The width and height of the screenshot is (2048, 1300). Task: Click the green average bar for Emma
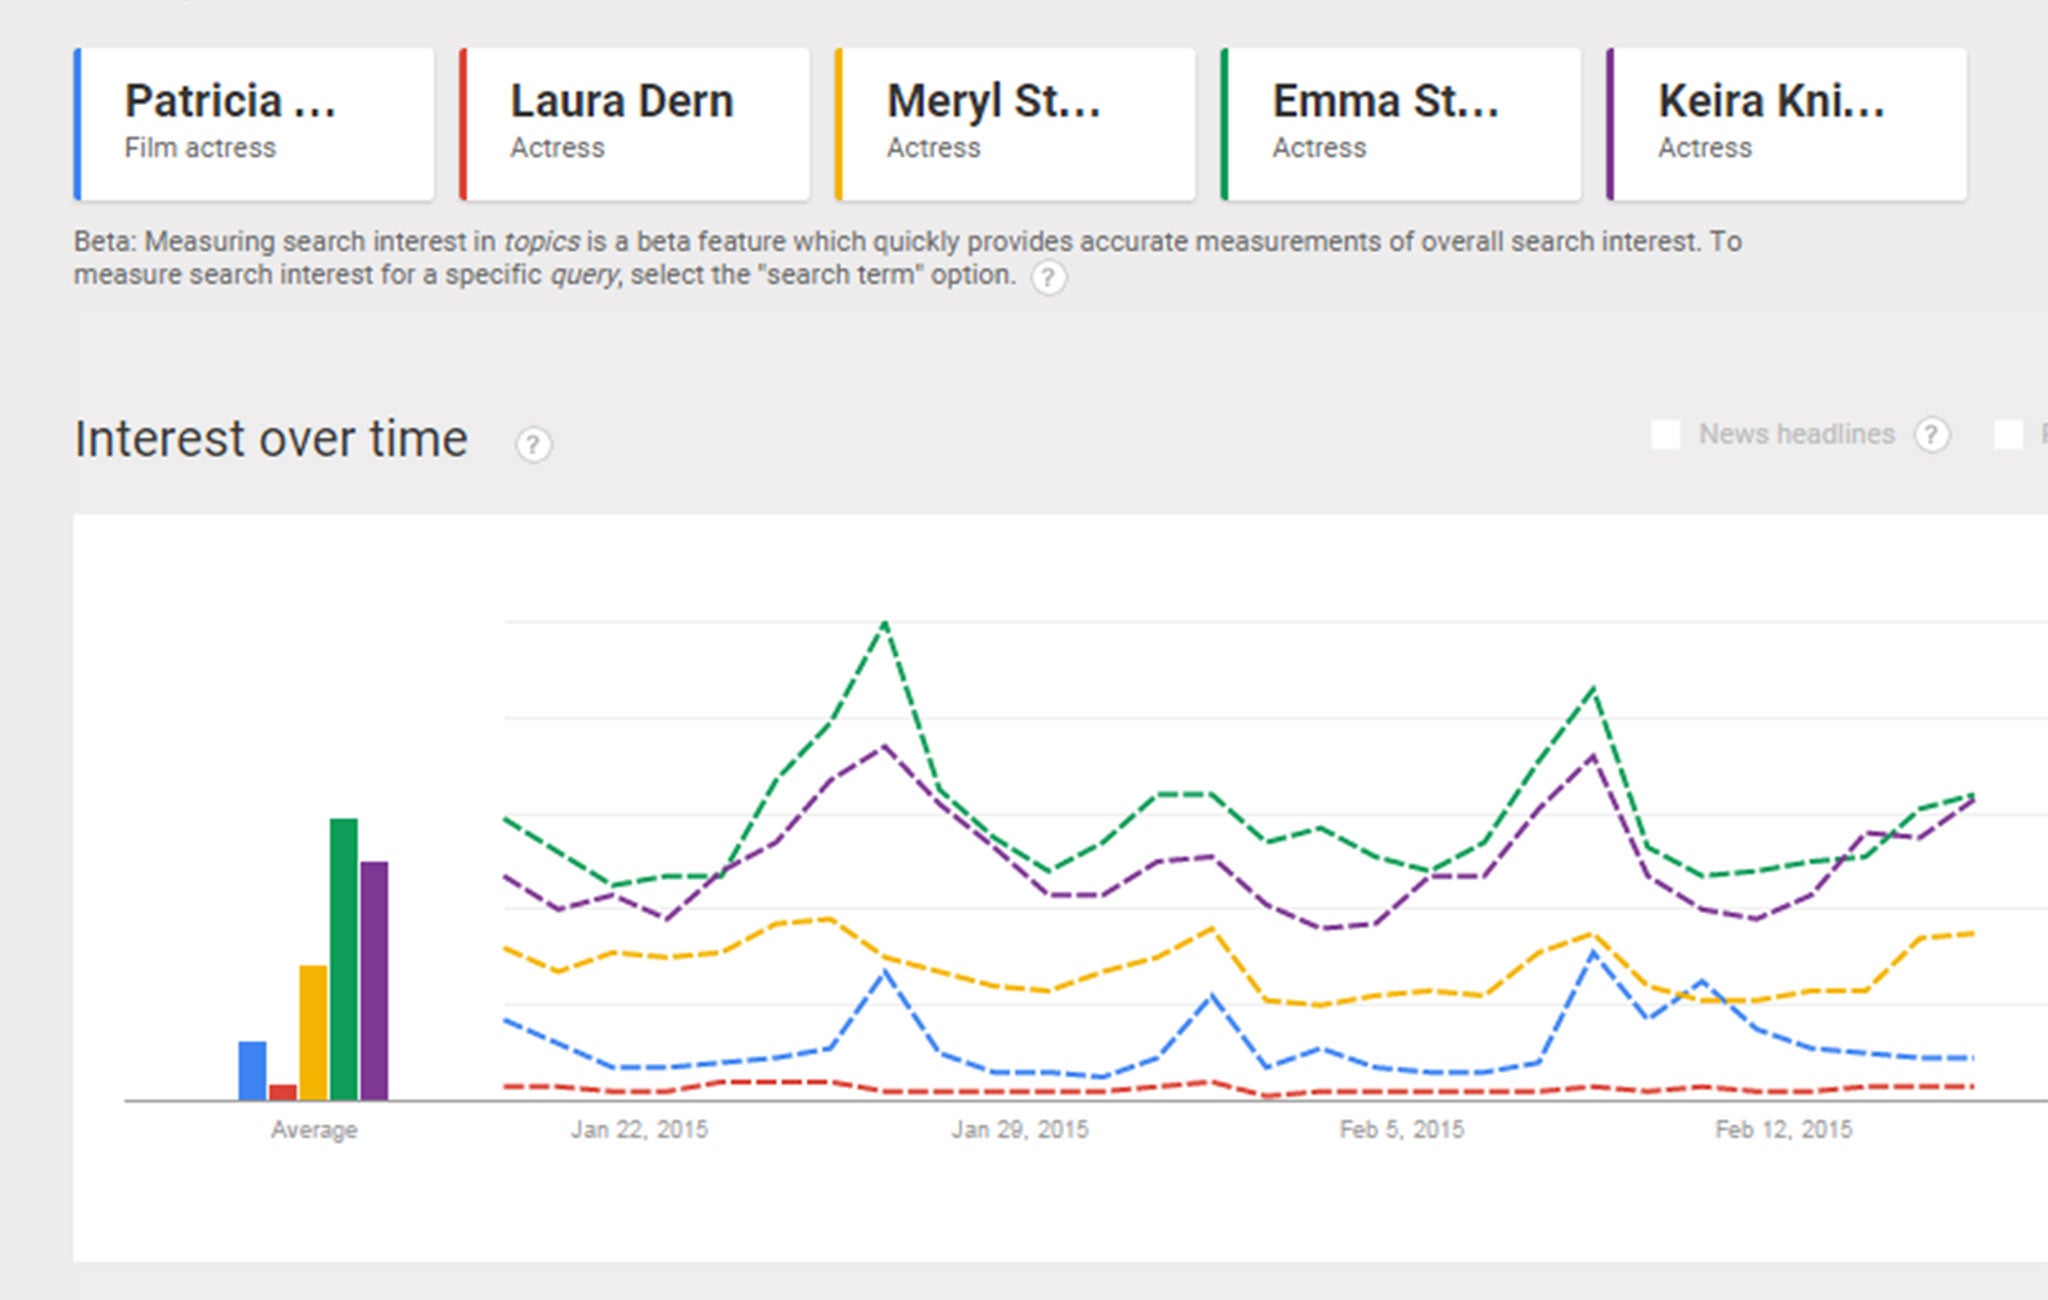(343, 959)
